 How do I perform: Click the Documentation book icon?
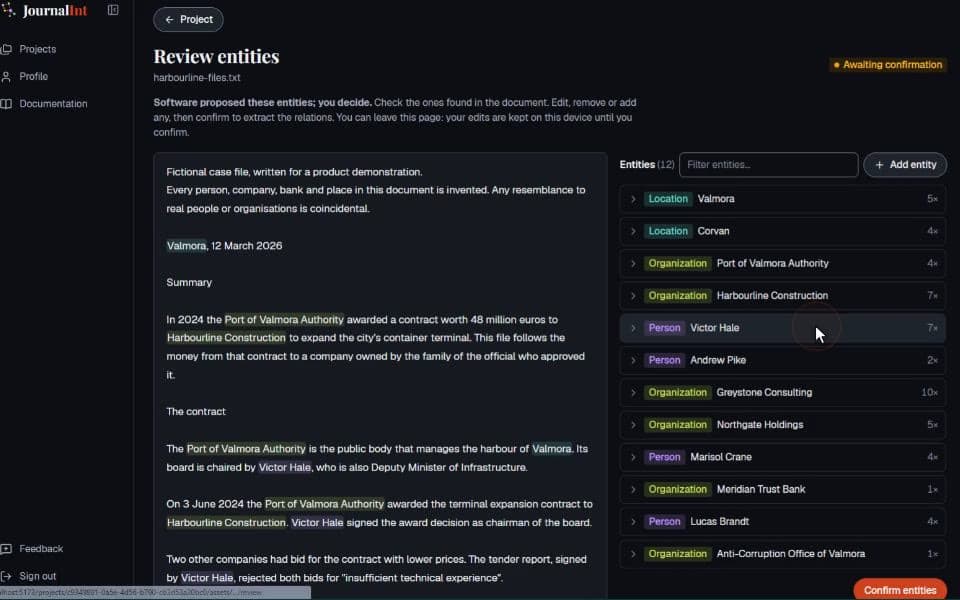coord(7,104)
